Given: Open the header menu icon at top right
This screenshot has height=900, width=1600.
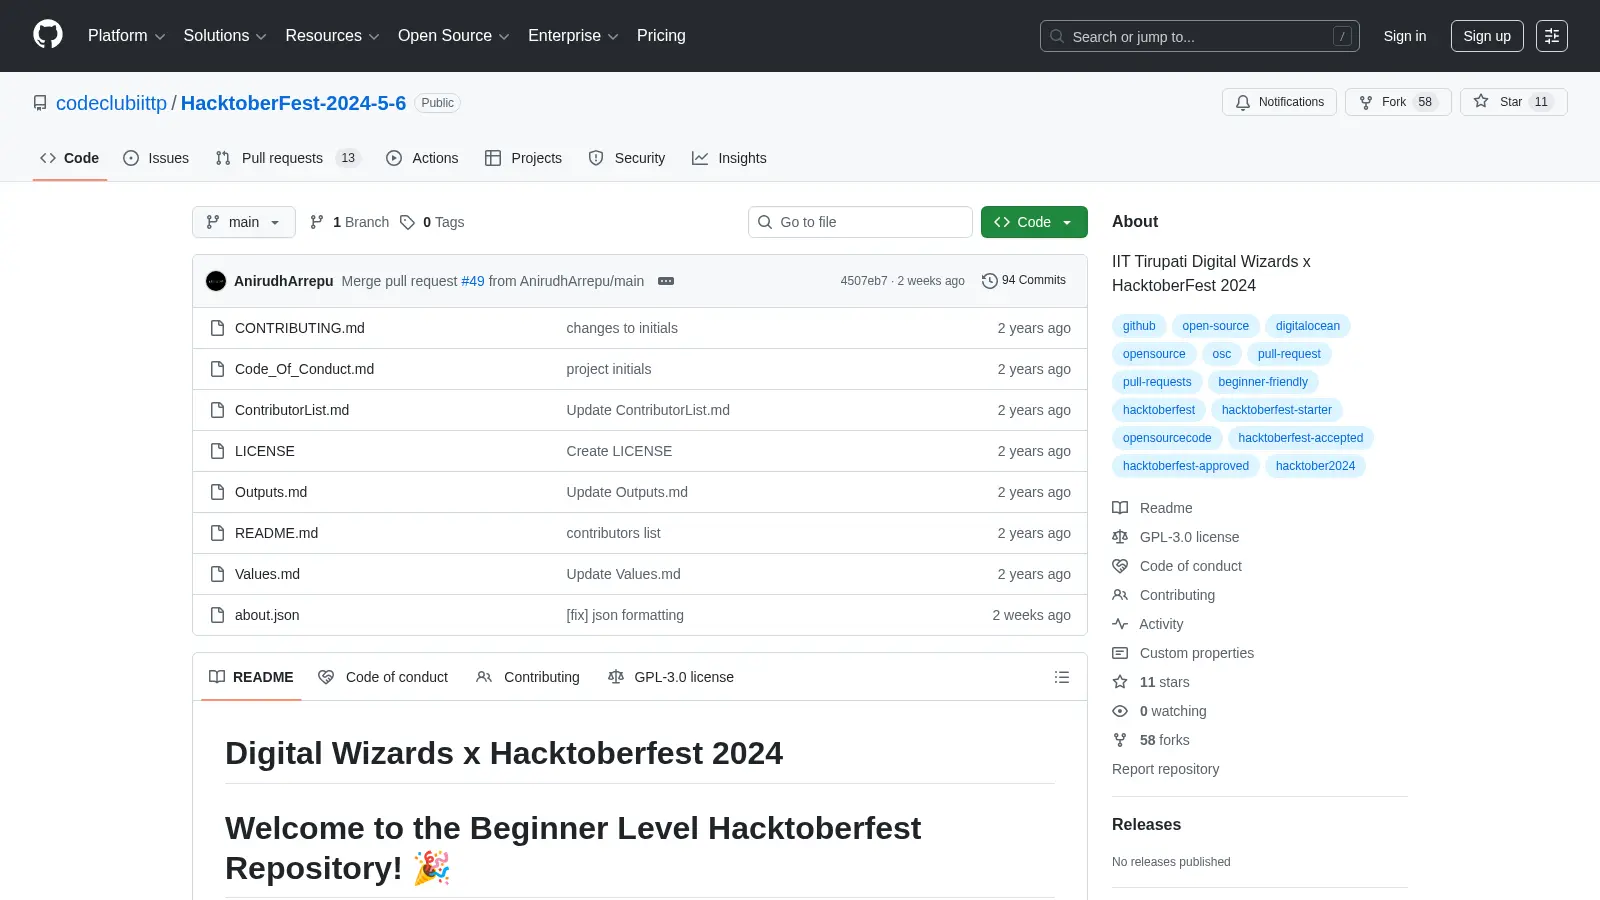Looking at the screenshot, I should (1552, 36).
